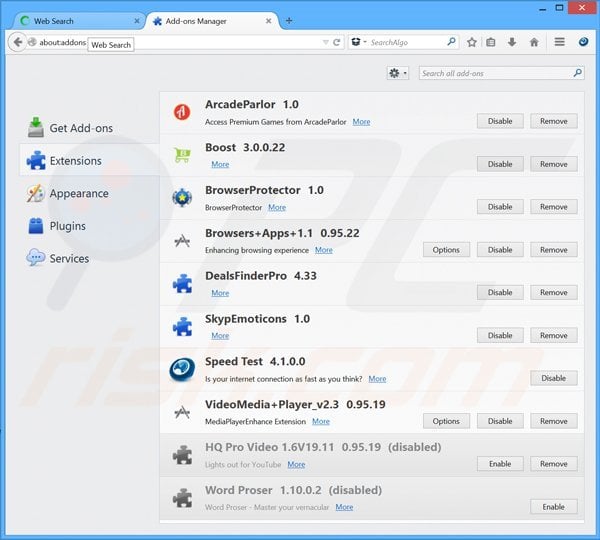Disable the SkypEmoticons extension
This screenshot has width=600, height=540.
500,335
